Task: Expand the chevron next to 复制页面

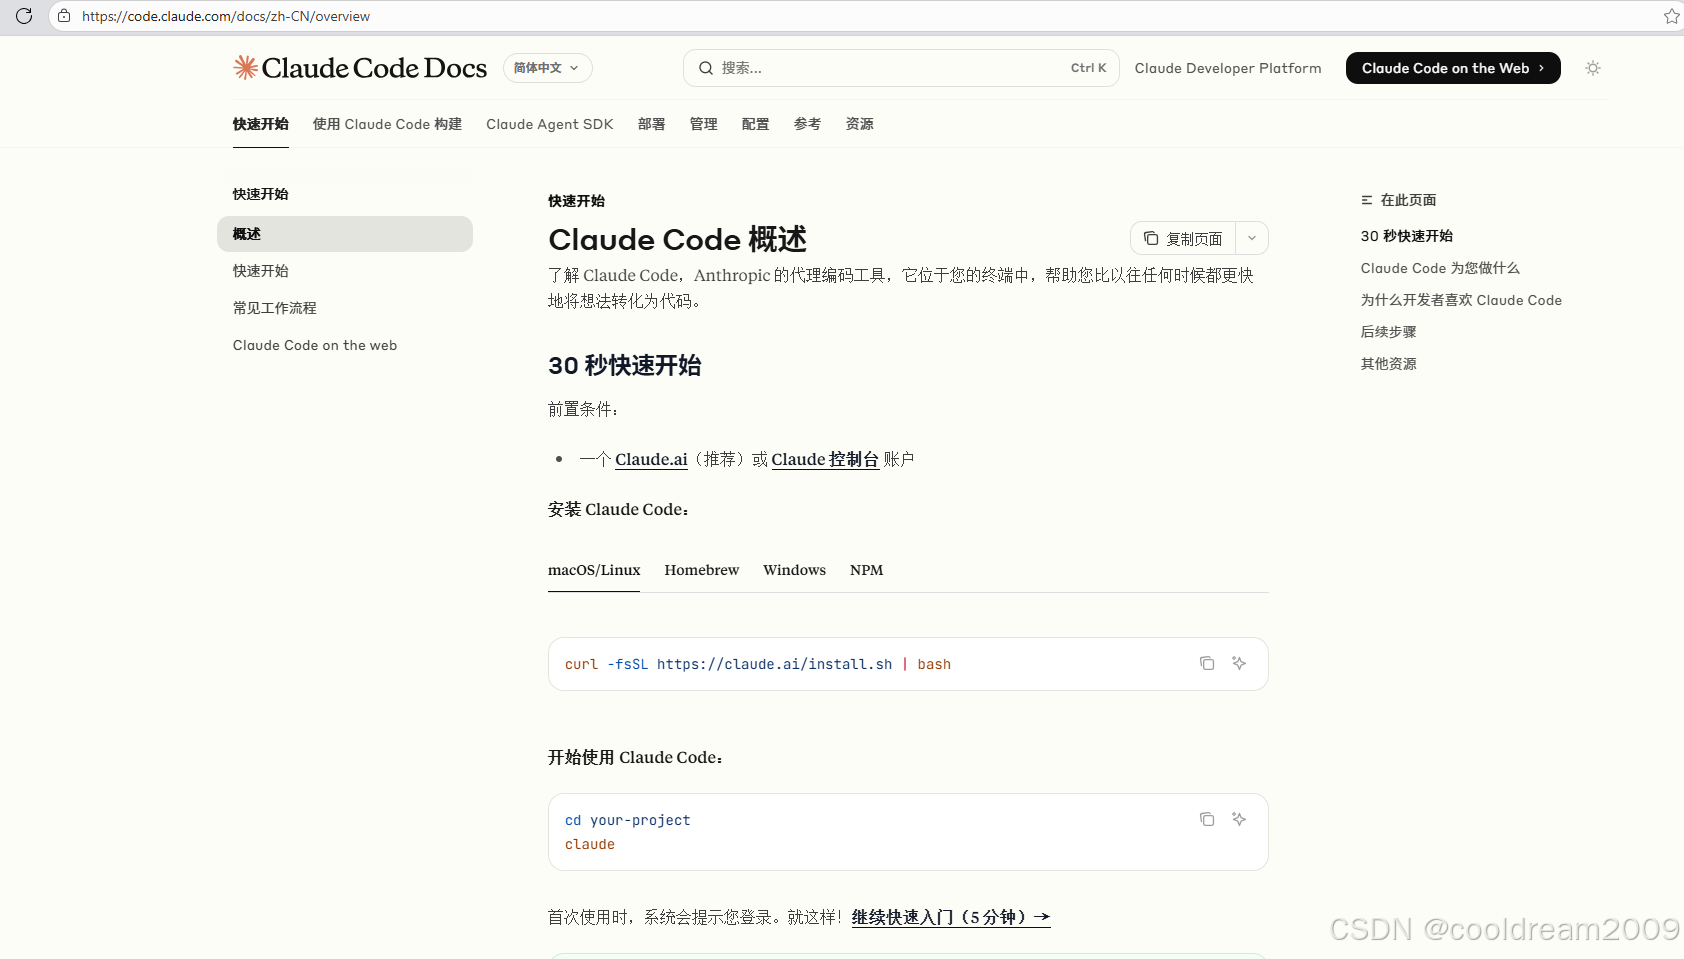Action: click(x=1251, y=238)
